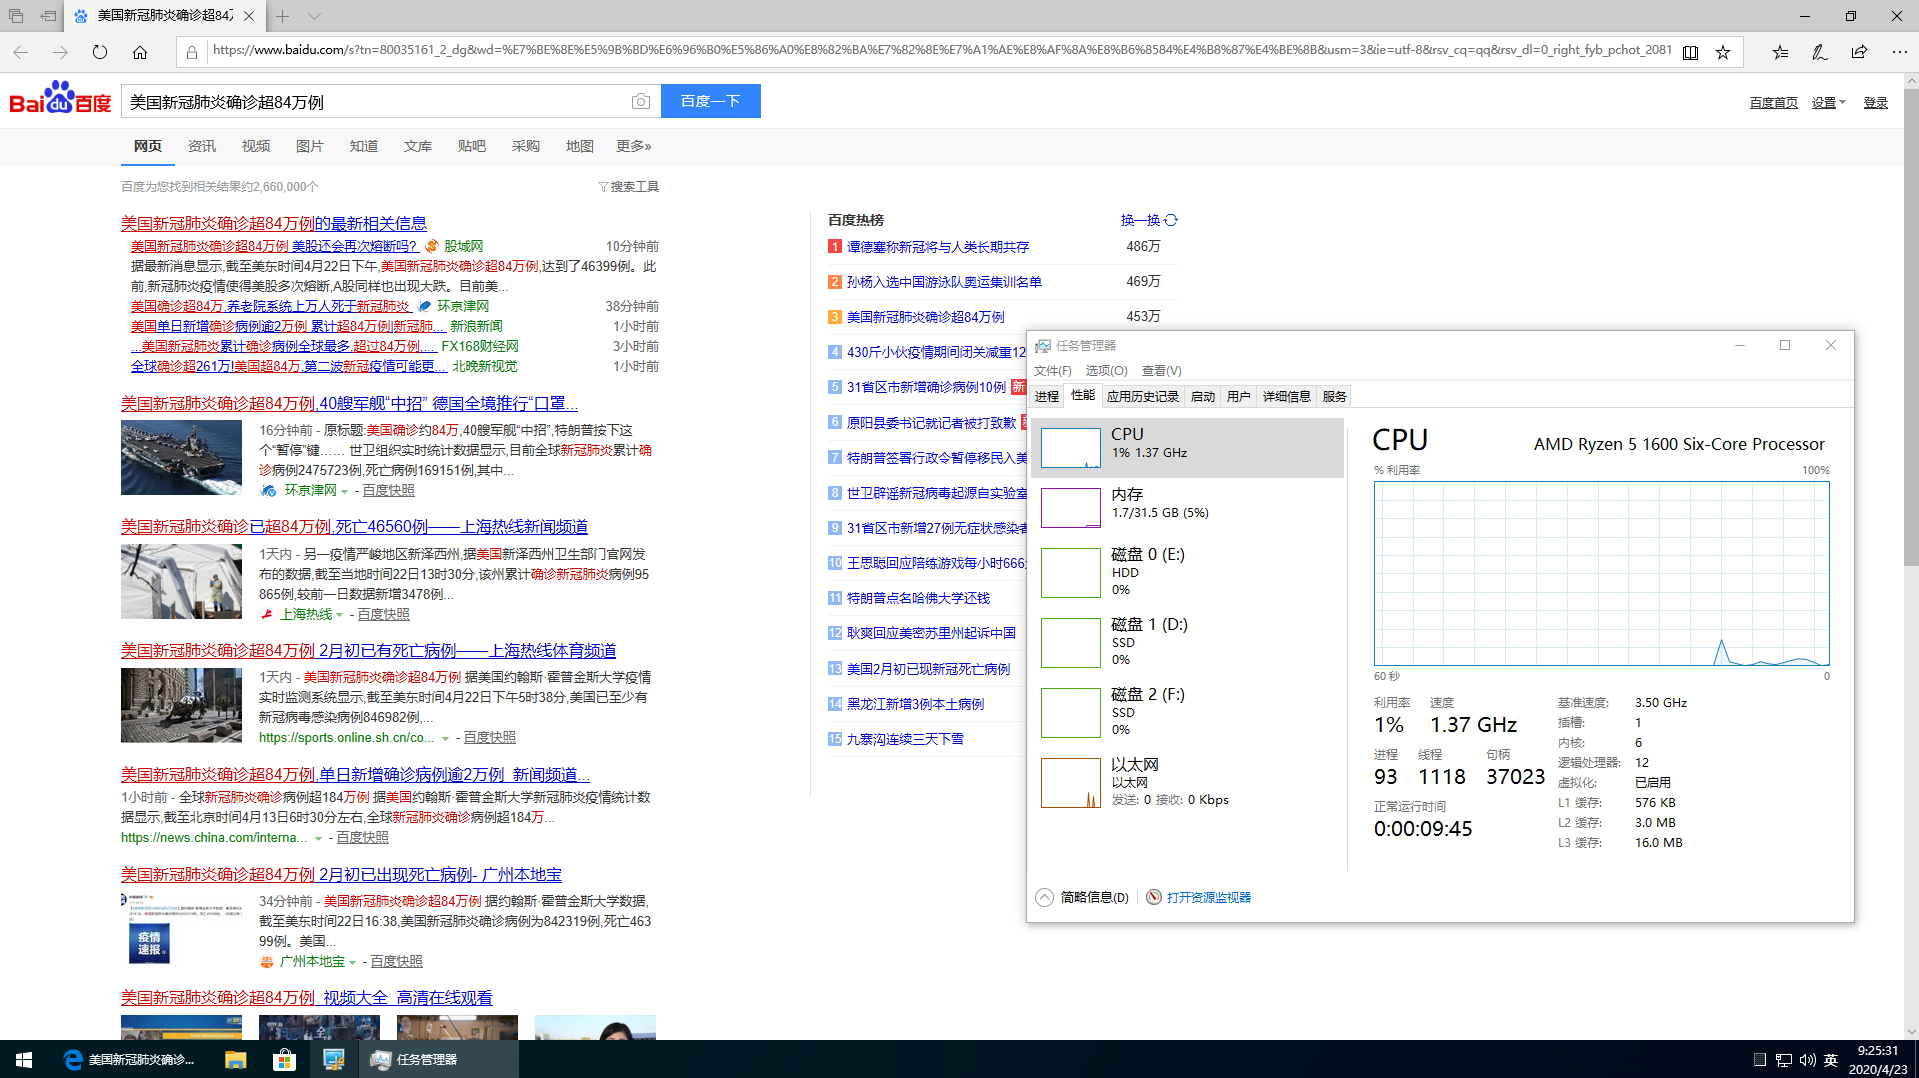This screenshot has height=1078, width=1919.
Task: Switch to 服务 tab
Action: tap(1334, 397)
